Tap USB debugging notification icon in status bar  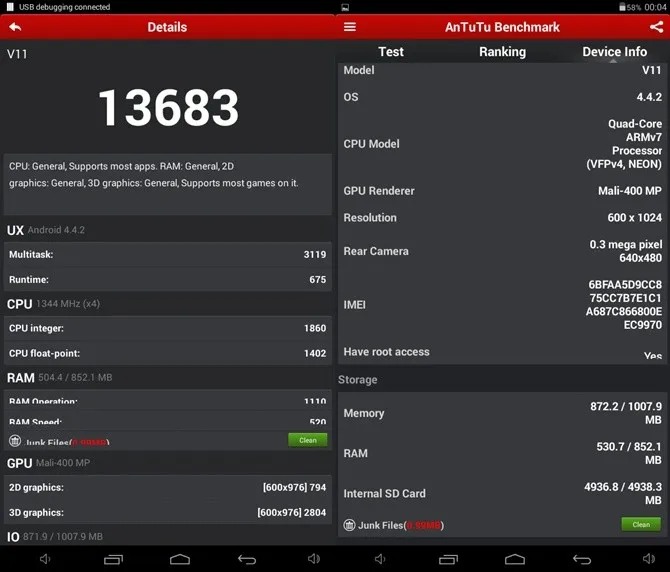click(10, 7)
